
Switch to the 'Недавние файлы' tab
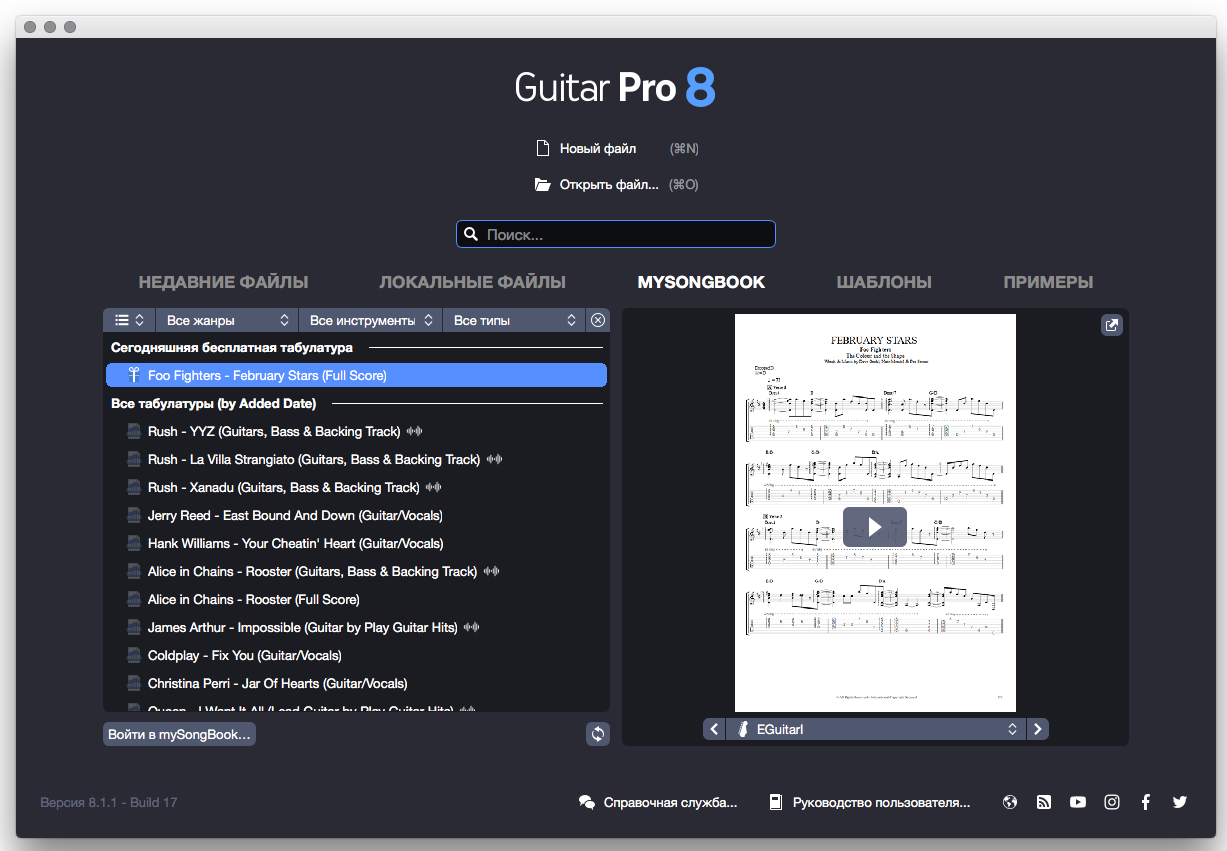[223, 282]
